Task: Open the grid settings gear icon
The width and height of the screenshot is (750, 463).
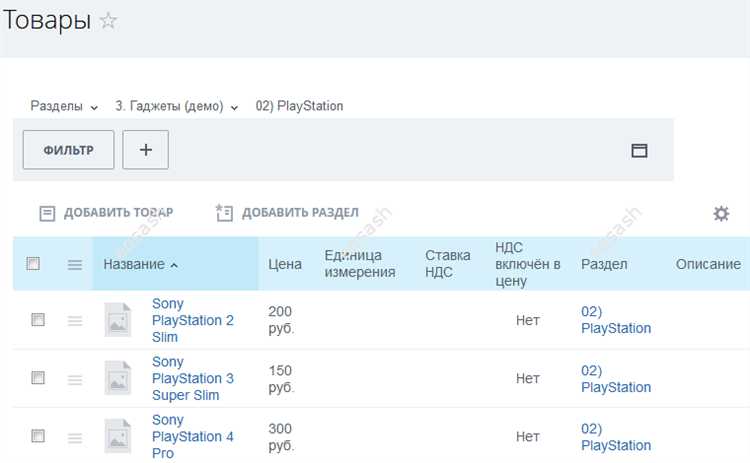Action: pyautogui.click(x=721, y=213)
